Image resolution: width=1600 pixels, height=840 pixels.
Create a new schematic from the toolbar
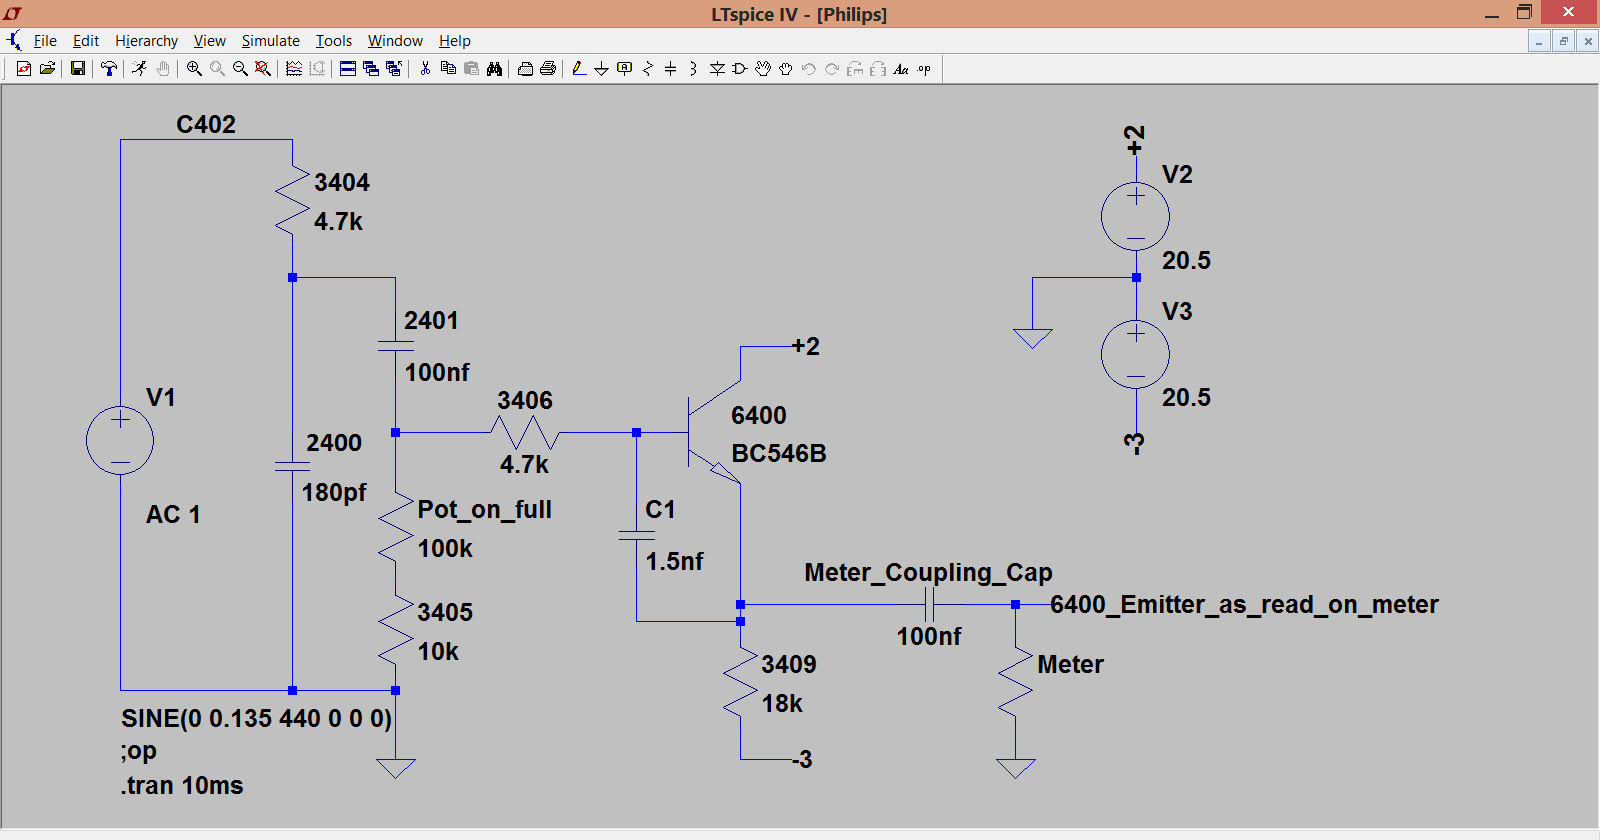click(x=23, y=69)
